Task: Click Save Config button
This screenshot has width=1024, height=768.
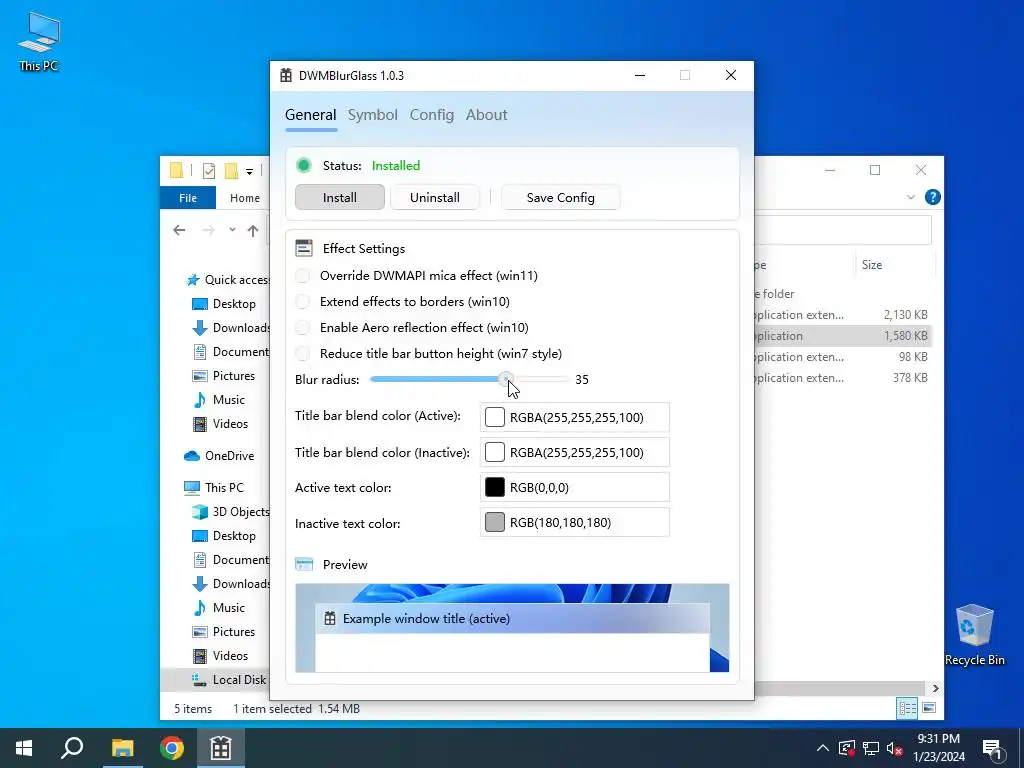Action: point(560,197)
